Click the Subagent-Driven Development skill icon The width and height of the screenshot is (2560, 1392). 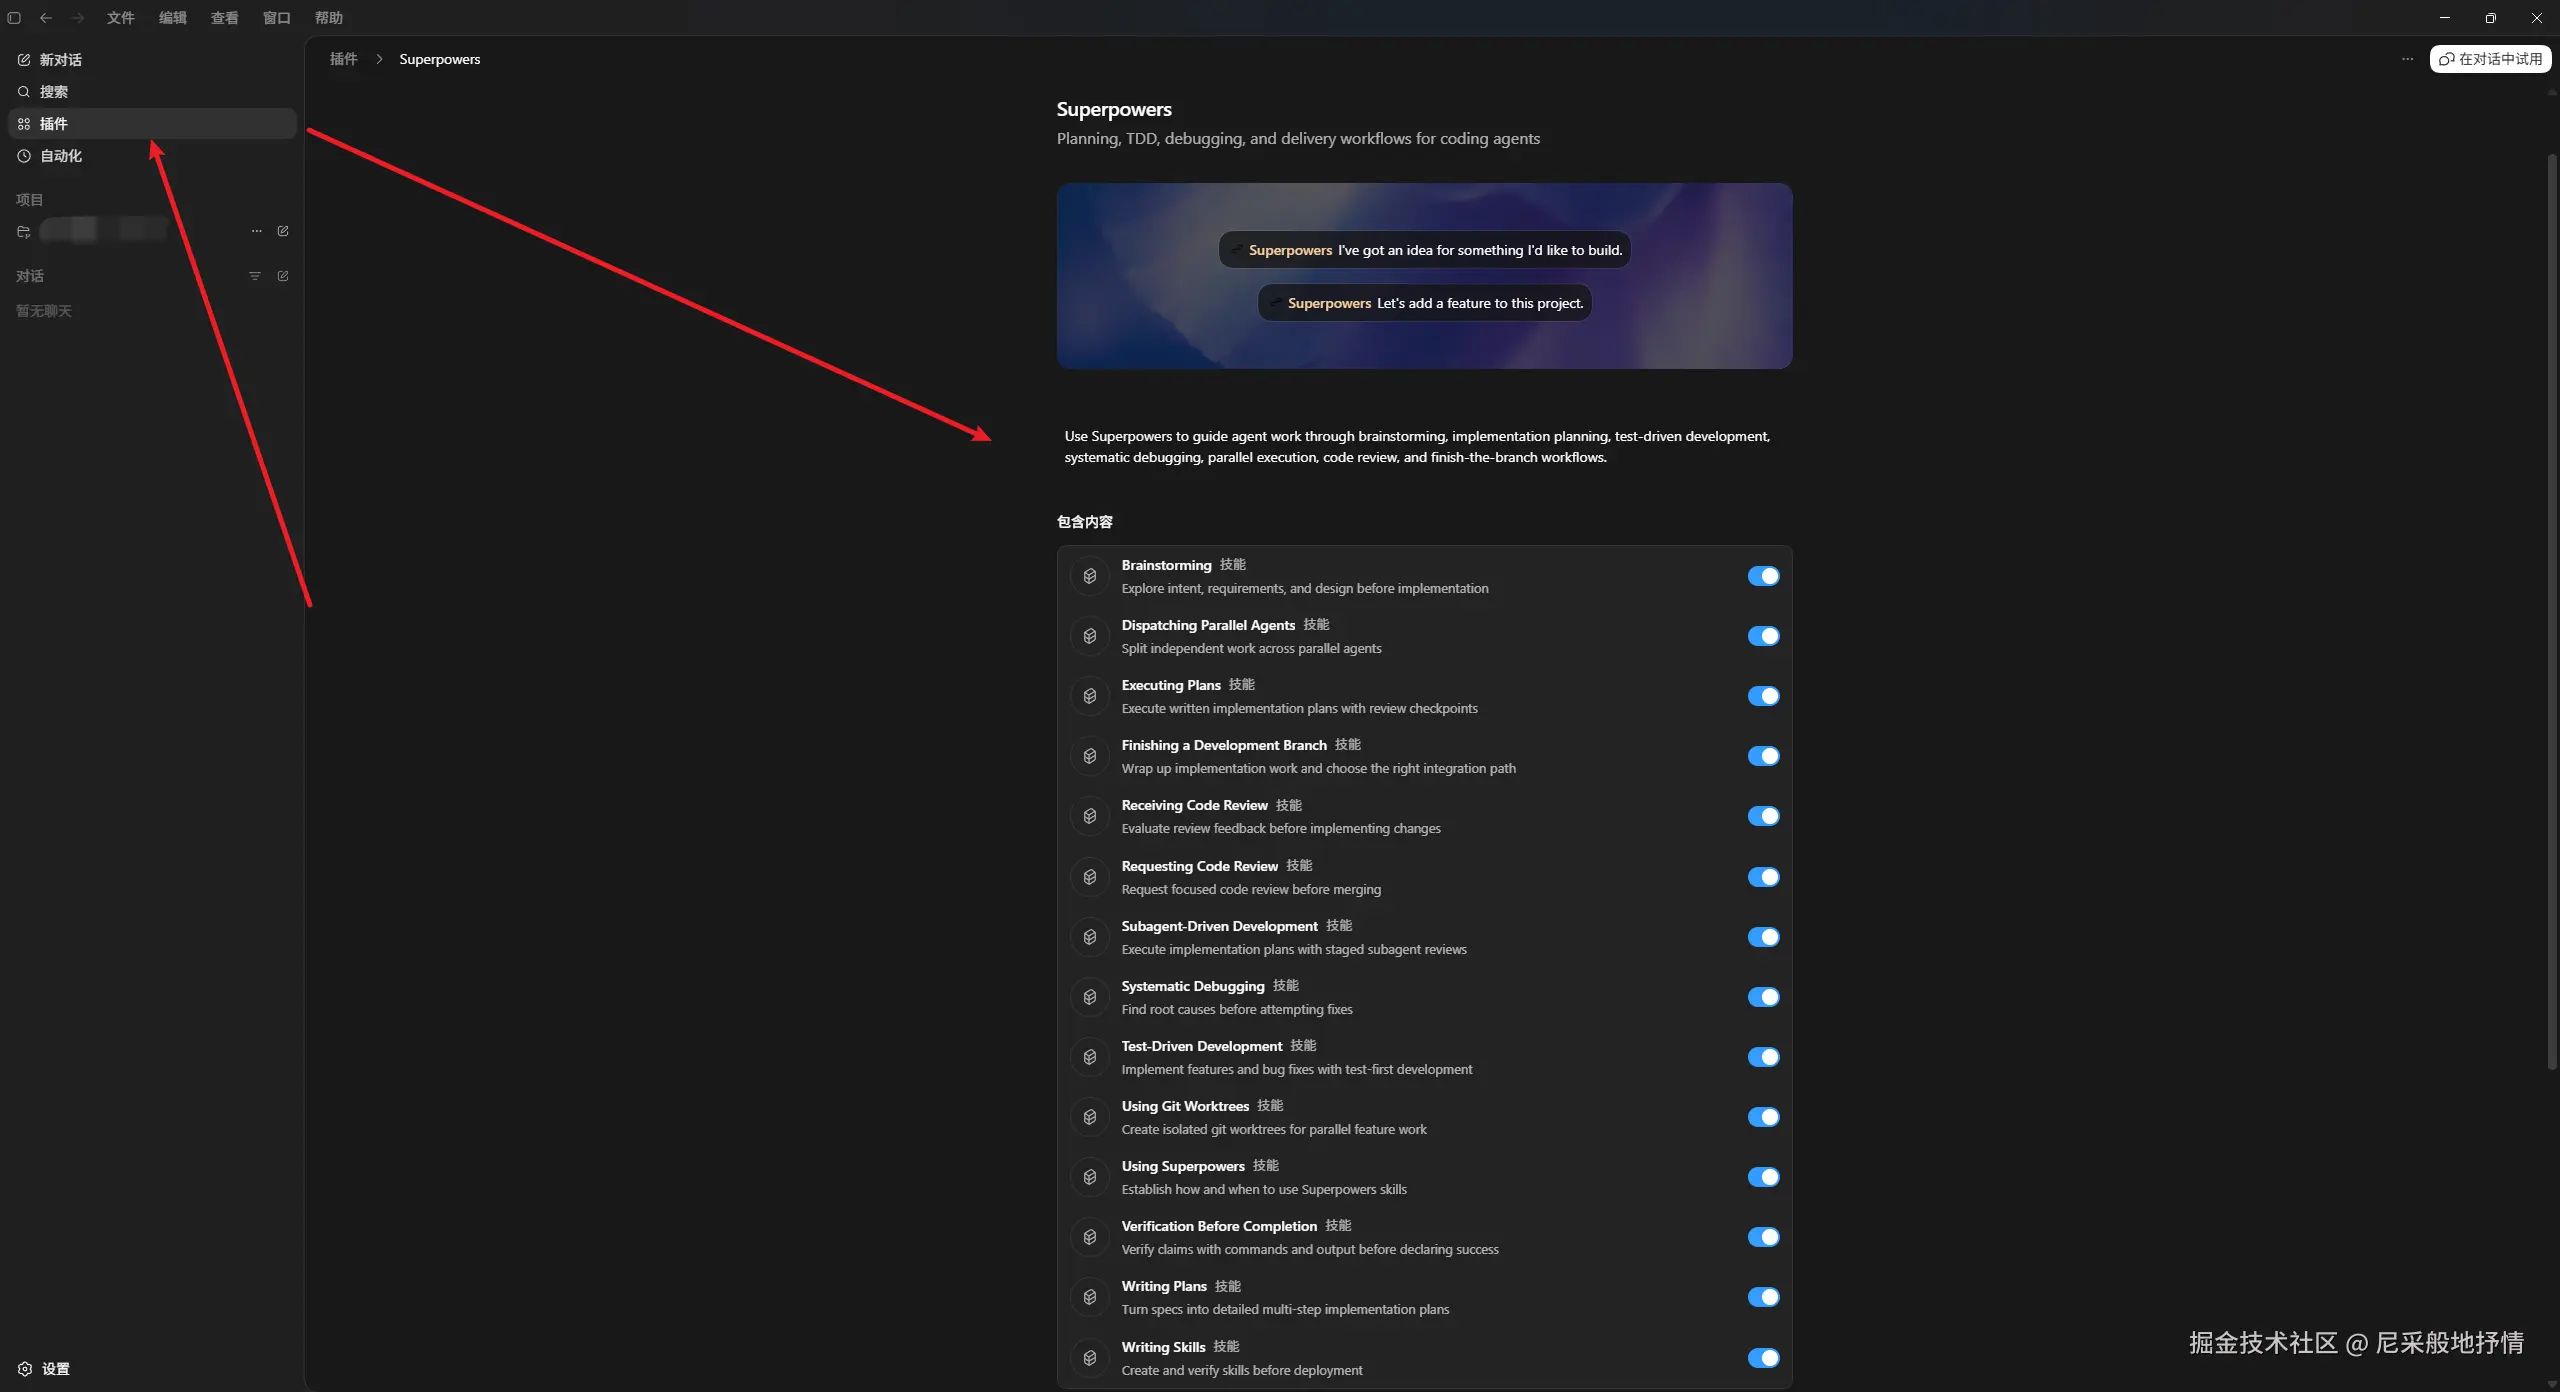point(1090,937)
